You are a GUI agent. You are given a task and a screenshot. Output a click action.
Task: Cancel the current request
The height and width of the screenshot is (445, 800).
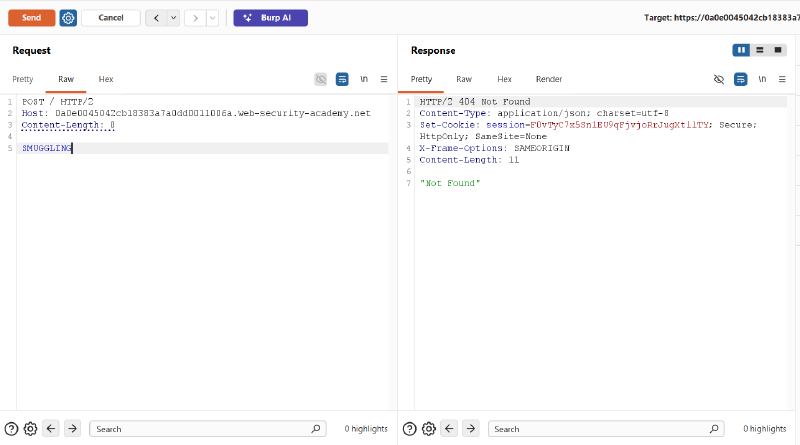pyautogui.click(x=111, y=18)
